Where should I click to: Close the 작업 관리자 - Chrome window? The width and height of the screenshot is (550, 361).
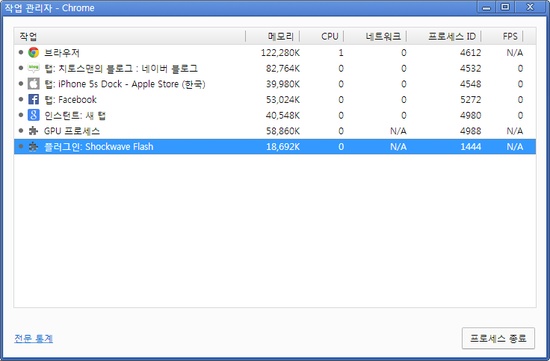coord(530,7)
